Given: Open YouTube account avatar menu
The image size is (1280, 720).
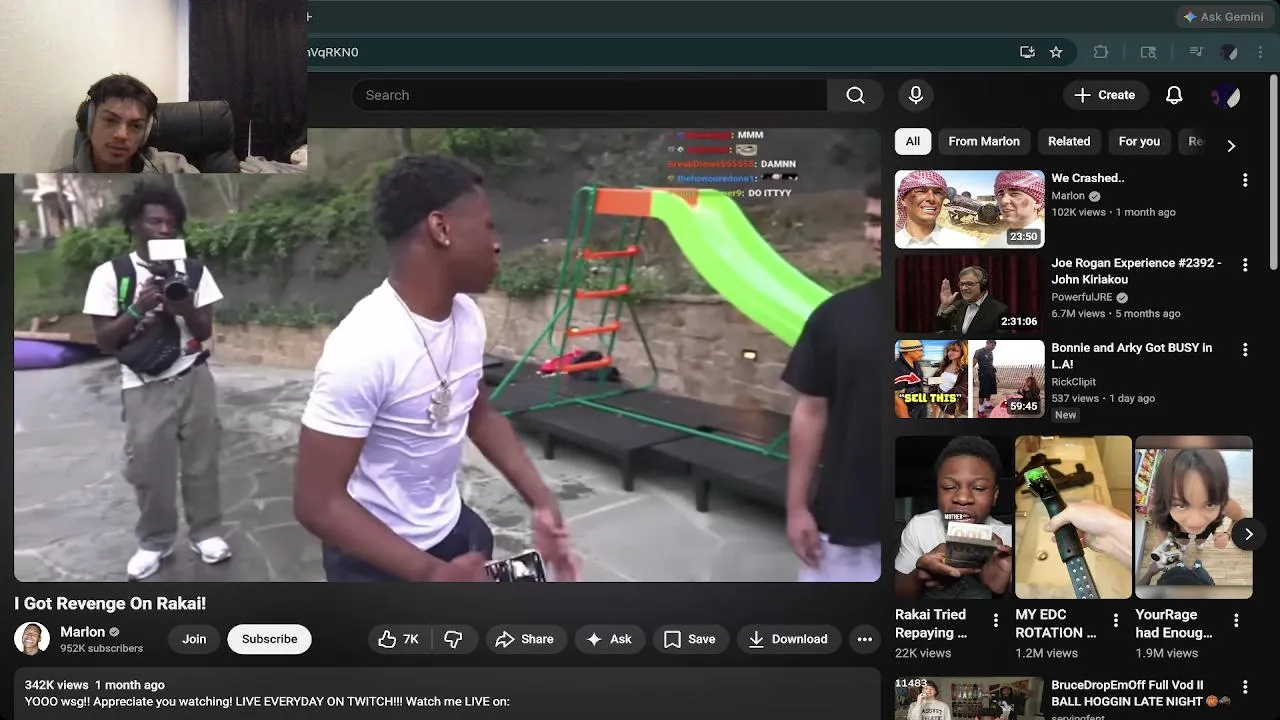Looking at the screenshot, I should click(1226, 95).
